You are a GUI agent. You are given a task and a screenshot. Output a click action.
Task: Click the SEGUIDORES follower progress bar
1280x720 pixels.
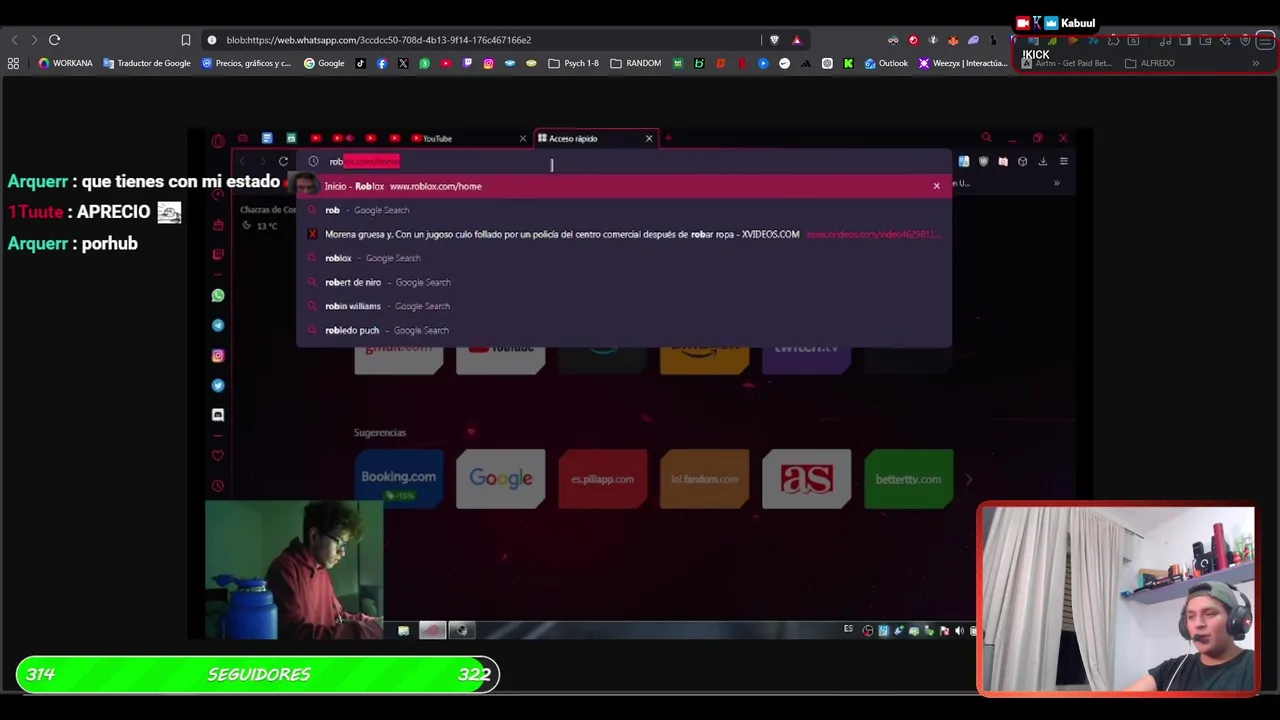pyautogui.click(x=257, y=674)
